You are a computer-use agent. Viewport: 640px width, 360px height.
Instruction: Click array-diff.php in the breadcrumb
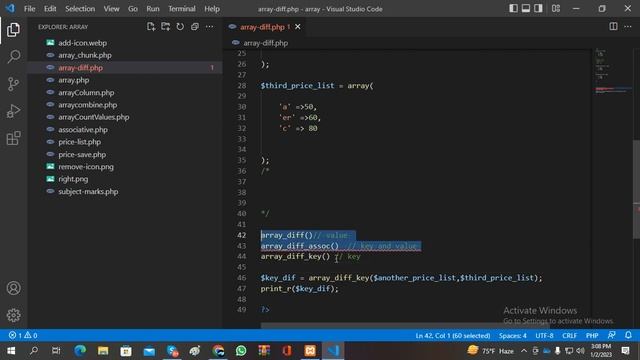click(265, 43)
